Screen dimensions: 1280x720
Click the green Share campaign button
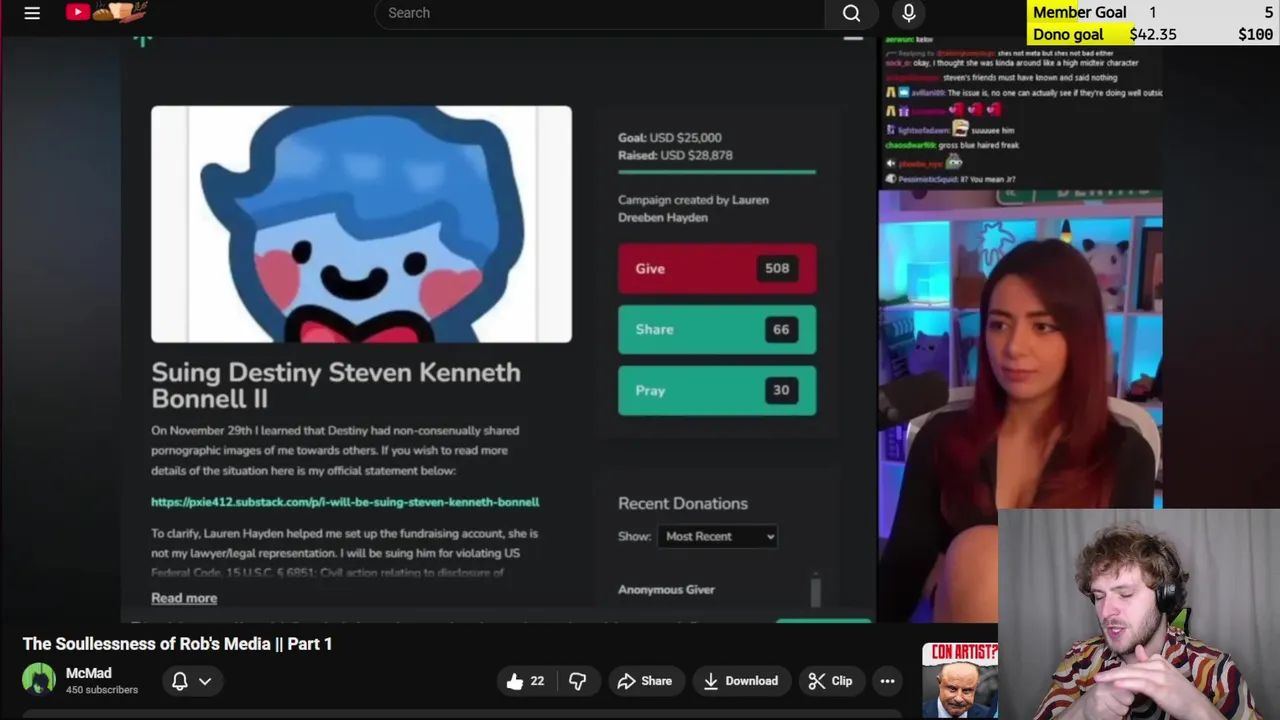pyautogui.click(x=717, y=329)
